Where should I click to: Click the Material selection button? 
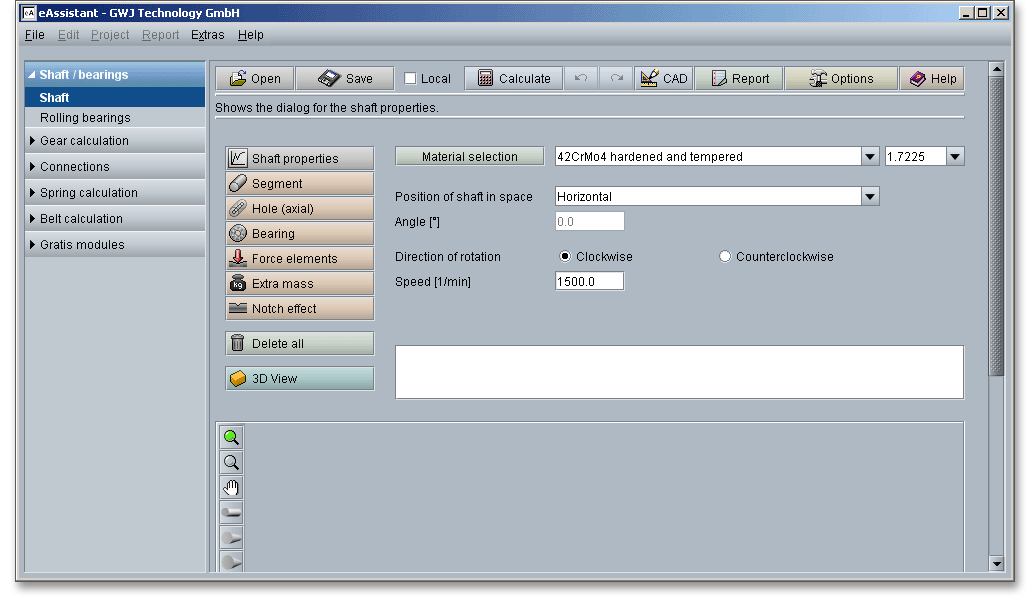(x=469, y=157)
